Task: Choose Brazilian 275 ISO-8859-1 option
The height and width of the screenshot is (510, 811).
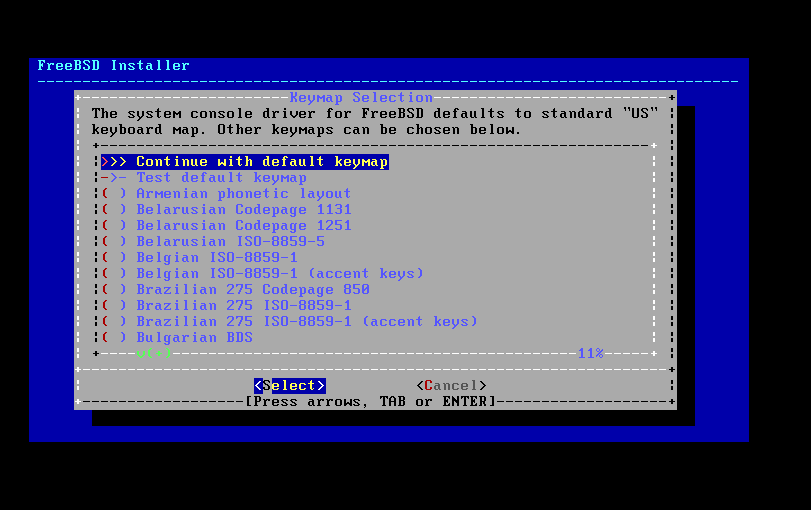Action: pos(227,306)
